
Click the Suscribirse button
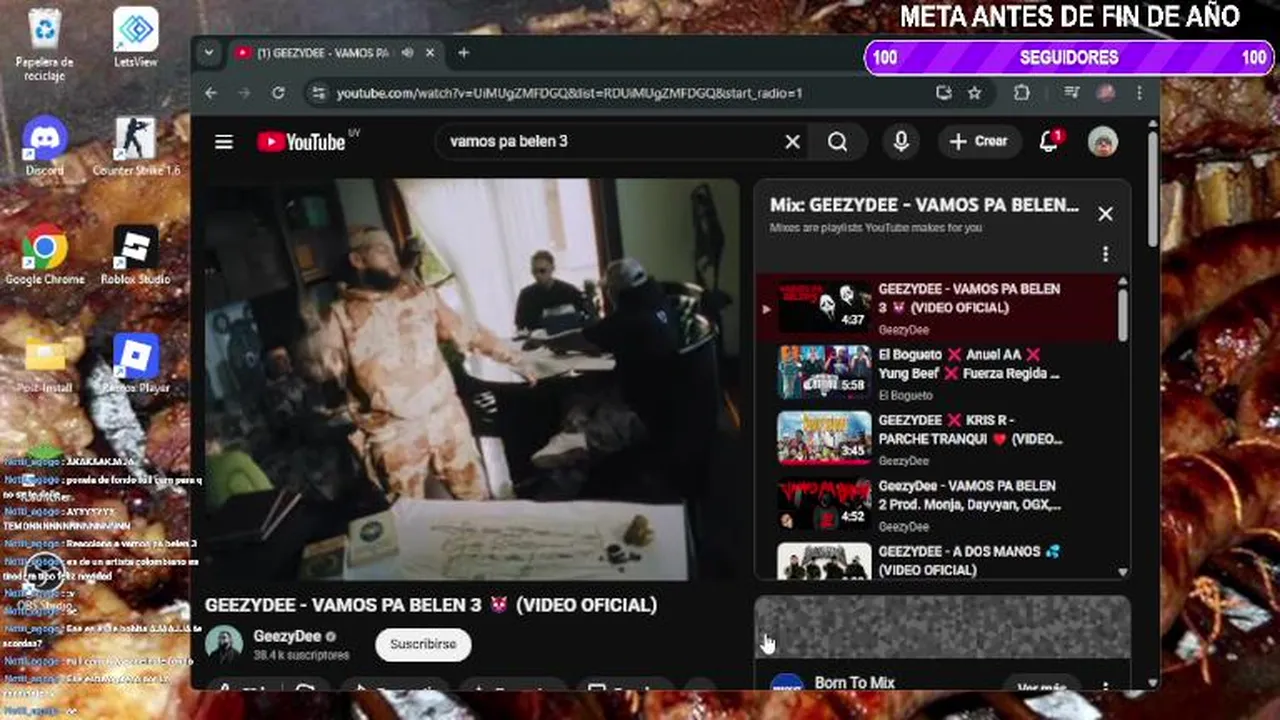(423, 644)
